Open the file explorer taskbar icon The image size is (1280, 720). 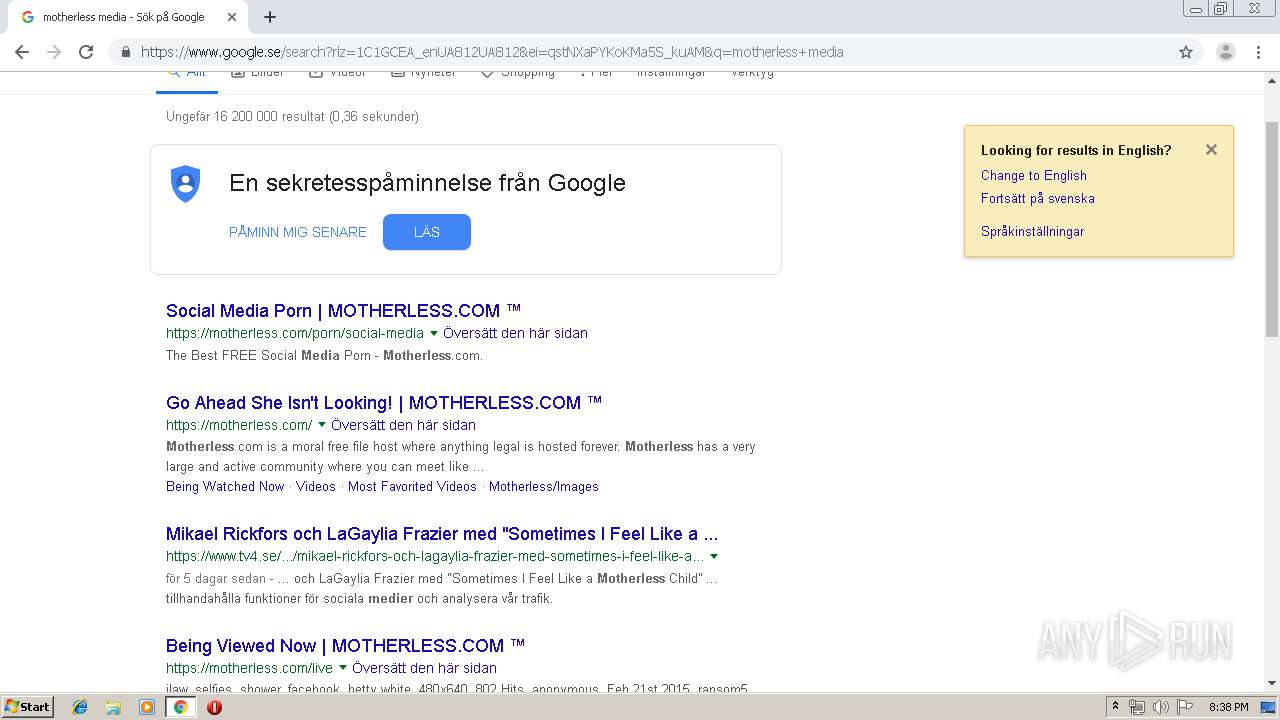pos(113,707)
